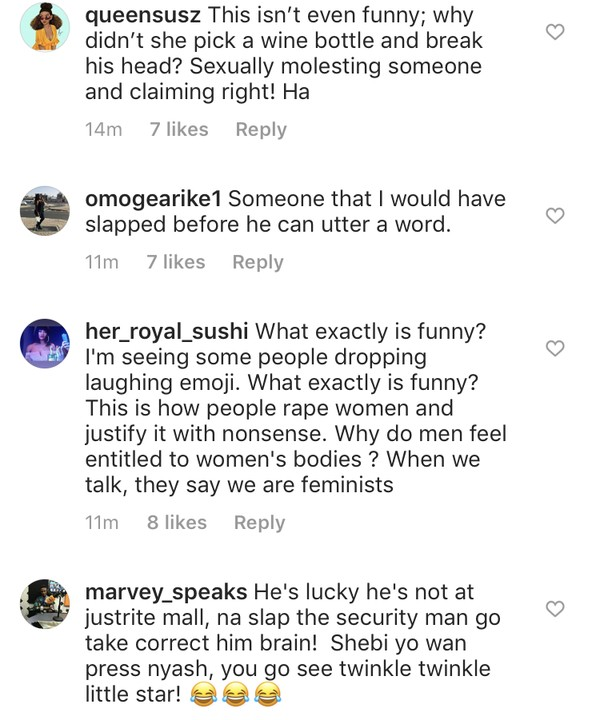This screenshot has height=720, width=600.
Task: Show the 7 likes on queensusz's comment
Action: [179, 129]
